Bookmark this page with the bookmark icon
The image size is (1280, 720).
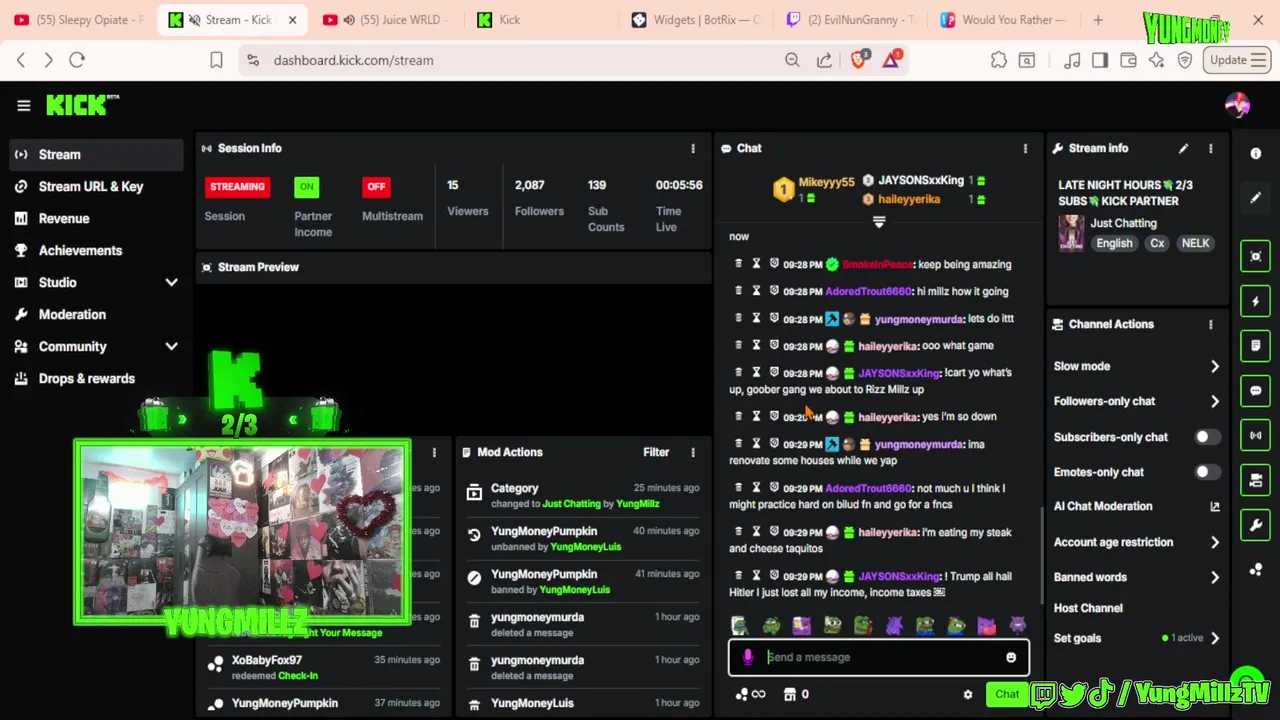click(x=216, y=60)
